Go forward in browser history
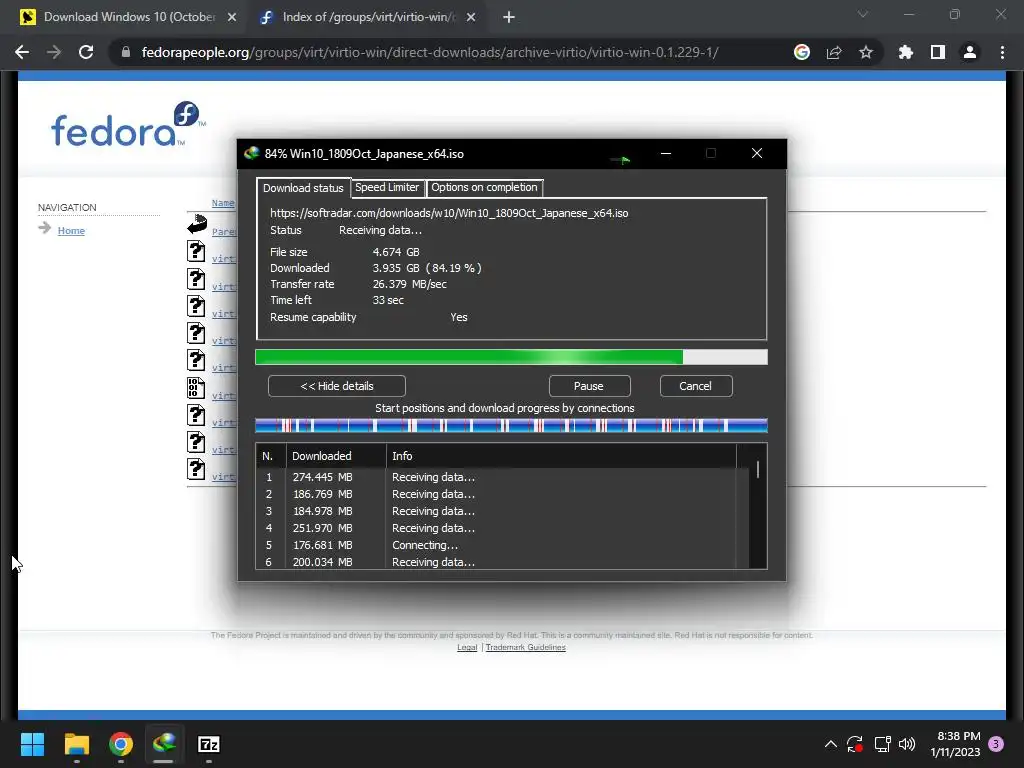 click(54, 52)
